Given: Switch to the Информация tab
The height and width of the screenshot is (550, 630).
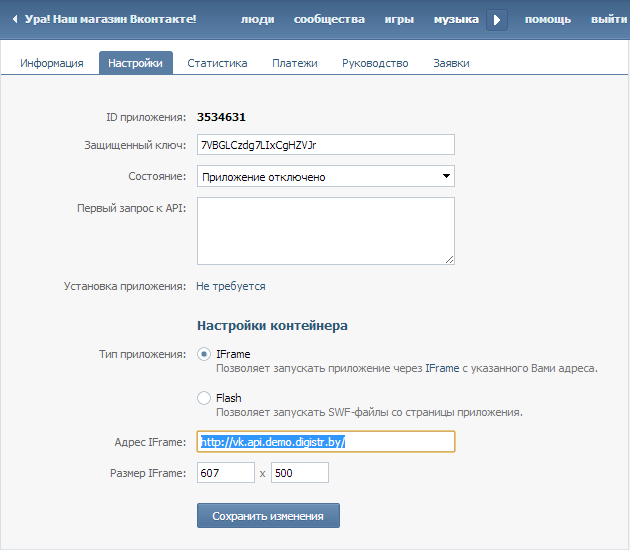Looking at the screenshot, I should (x=52, y=63).
